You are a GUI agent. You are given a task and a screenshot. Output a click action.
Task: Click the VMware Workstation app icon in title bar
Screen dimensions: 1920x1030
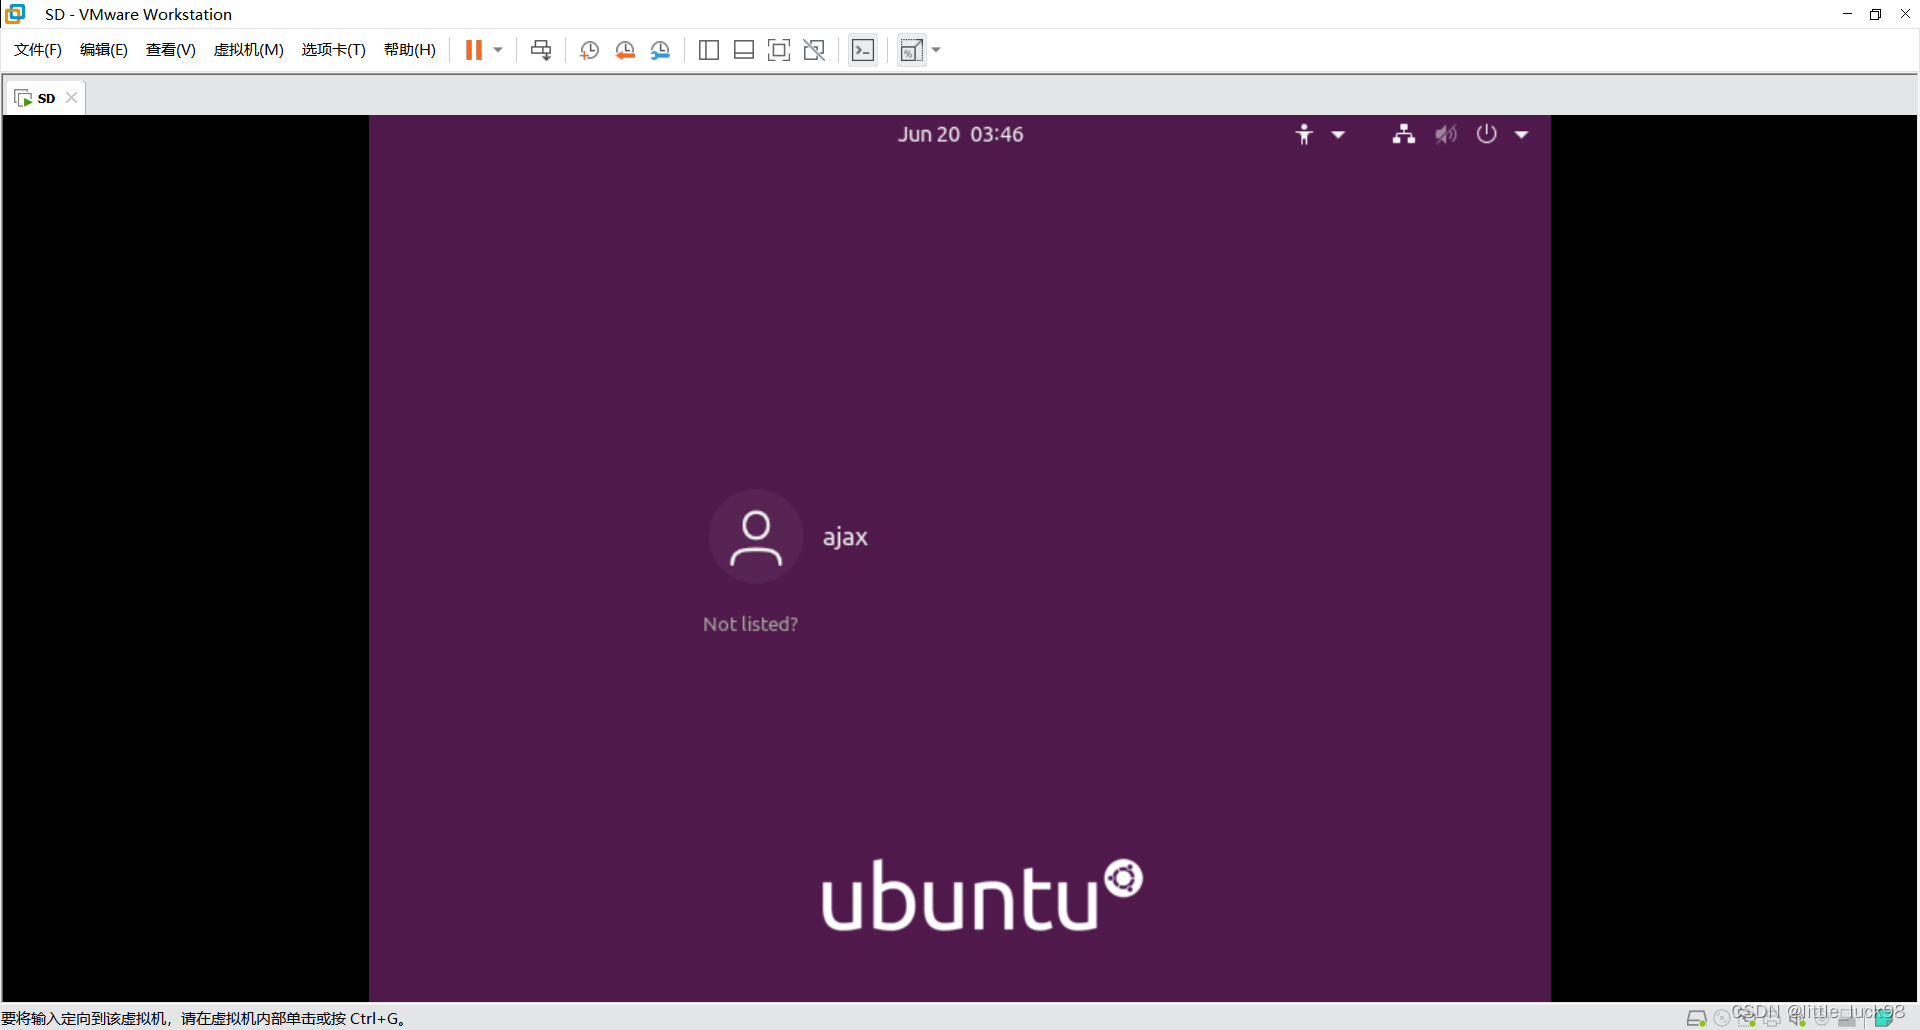[15, 14]
